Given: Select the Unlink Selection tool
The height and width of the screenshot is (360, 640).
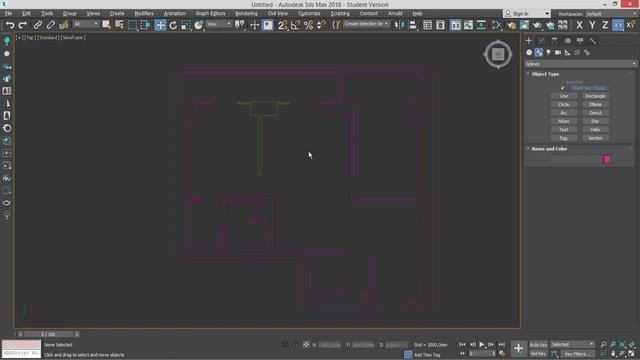Looking at the screenshot, I should tap(51, 25).
